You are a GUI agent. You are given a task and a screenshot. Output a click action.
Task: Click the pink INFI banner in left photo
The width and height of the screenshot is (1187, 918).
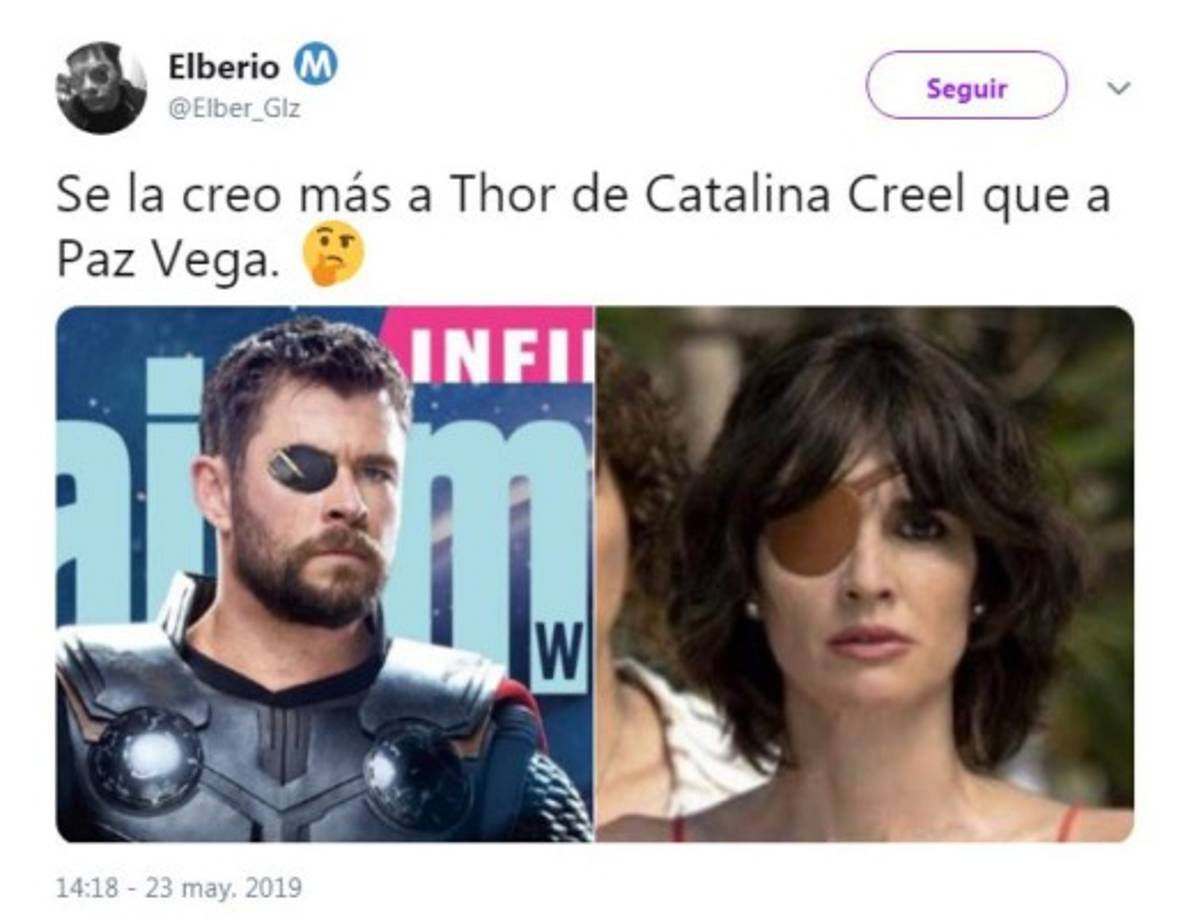point(488,345)
